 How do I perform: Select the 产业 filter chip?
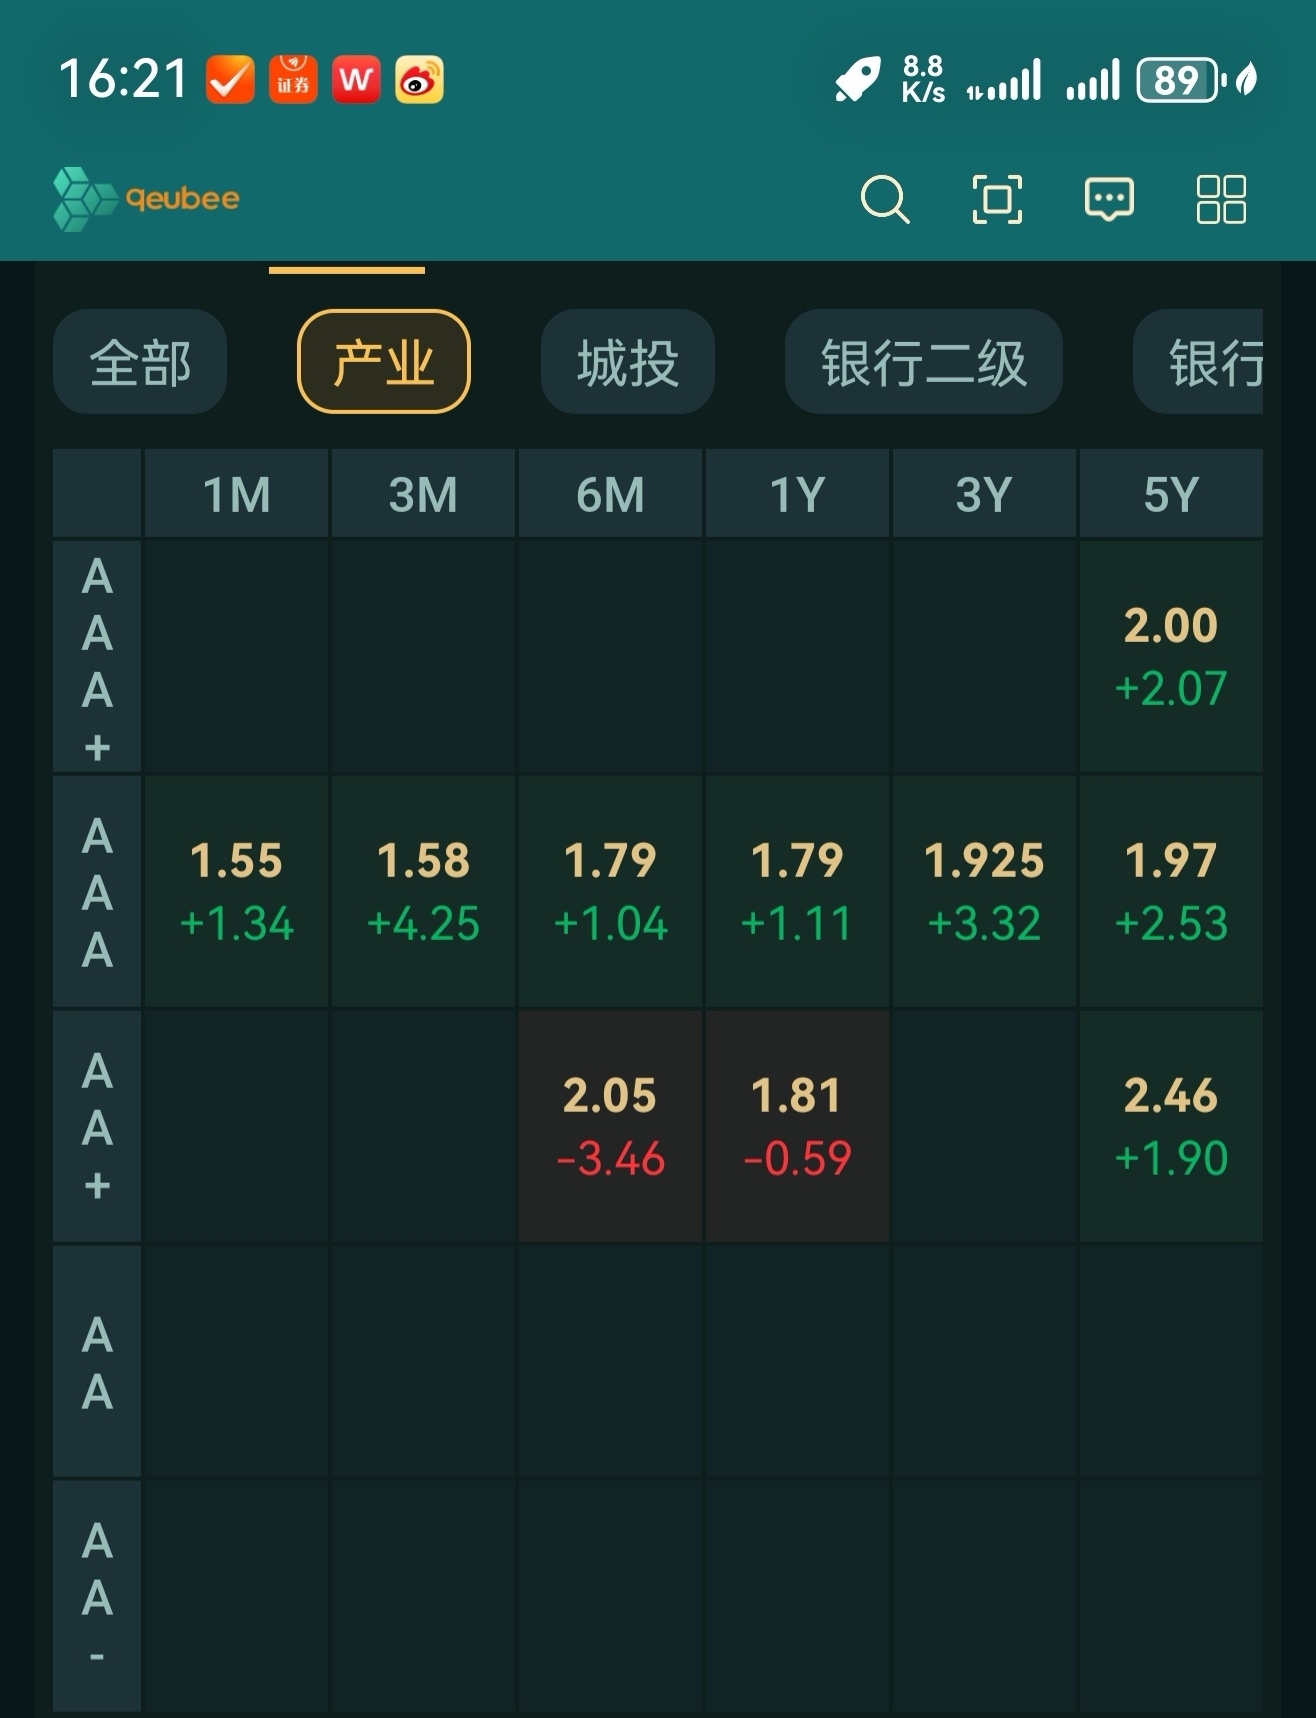coord(383,362)
